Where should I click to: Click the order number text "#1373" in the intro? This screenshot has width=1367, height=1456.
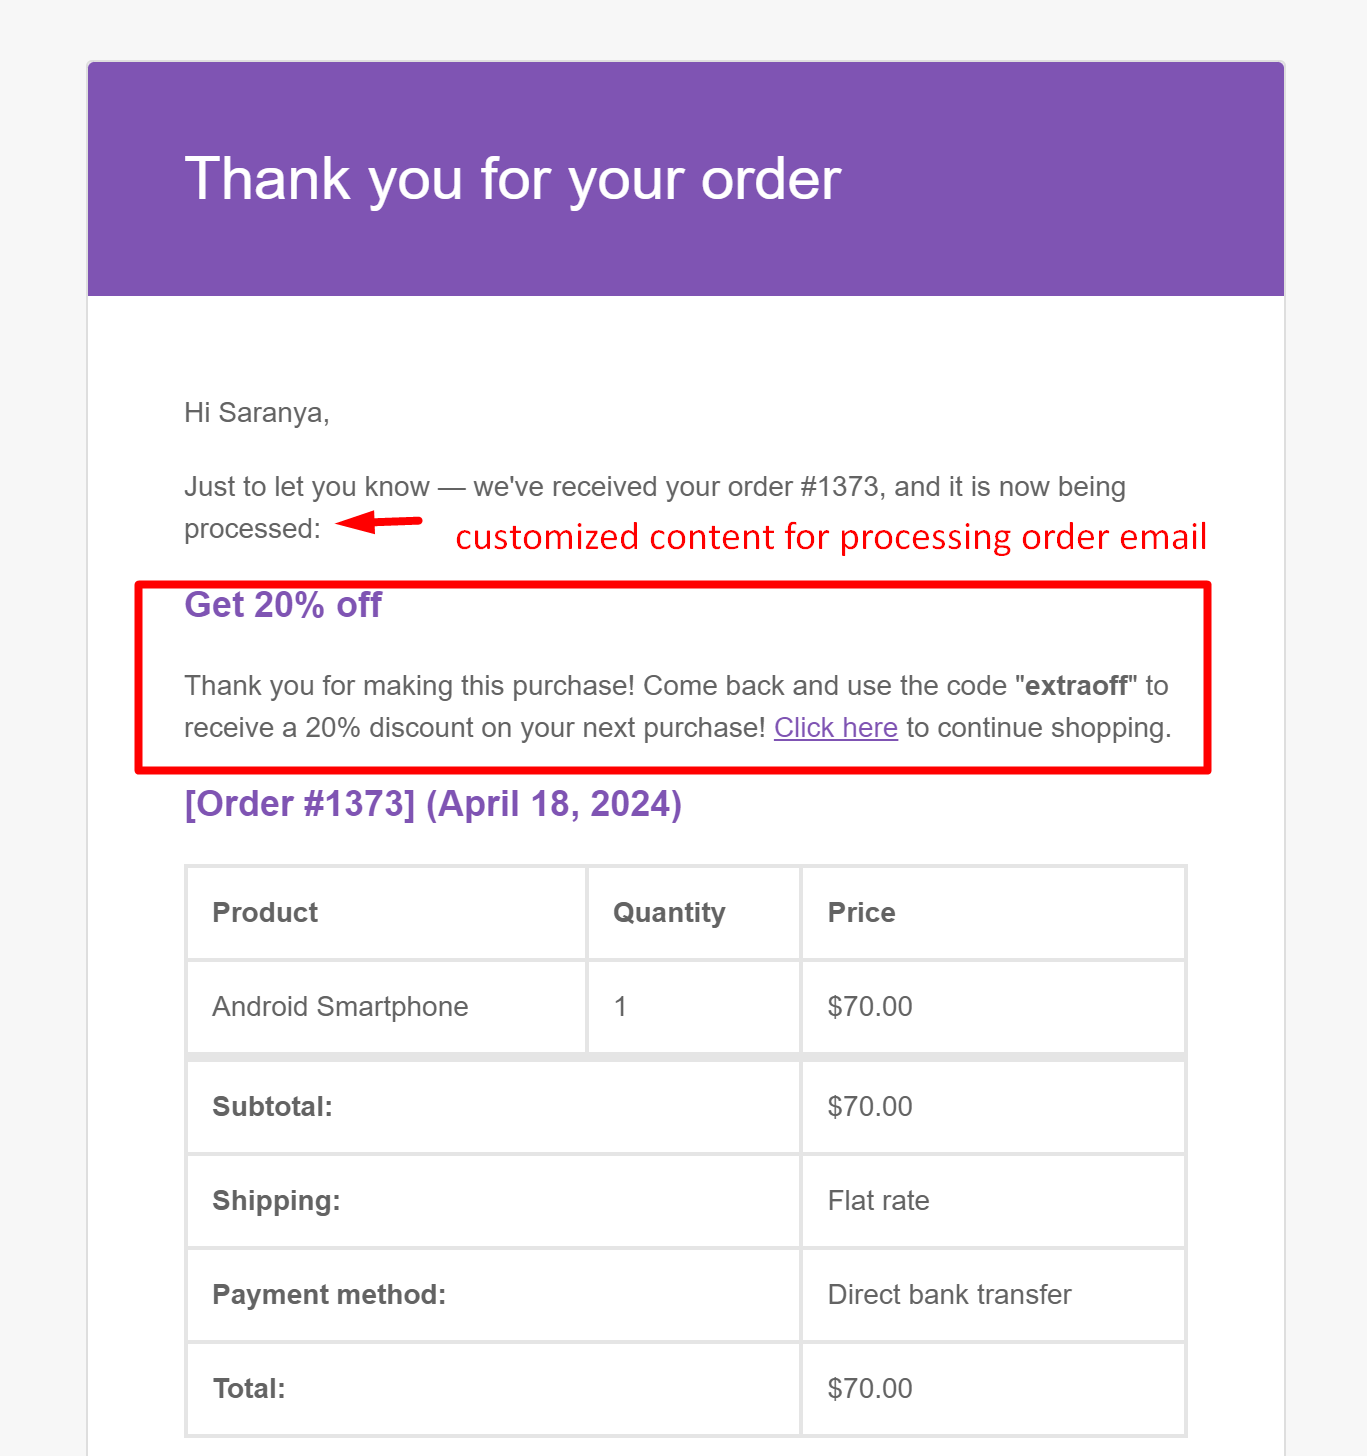point(840,487)
